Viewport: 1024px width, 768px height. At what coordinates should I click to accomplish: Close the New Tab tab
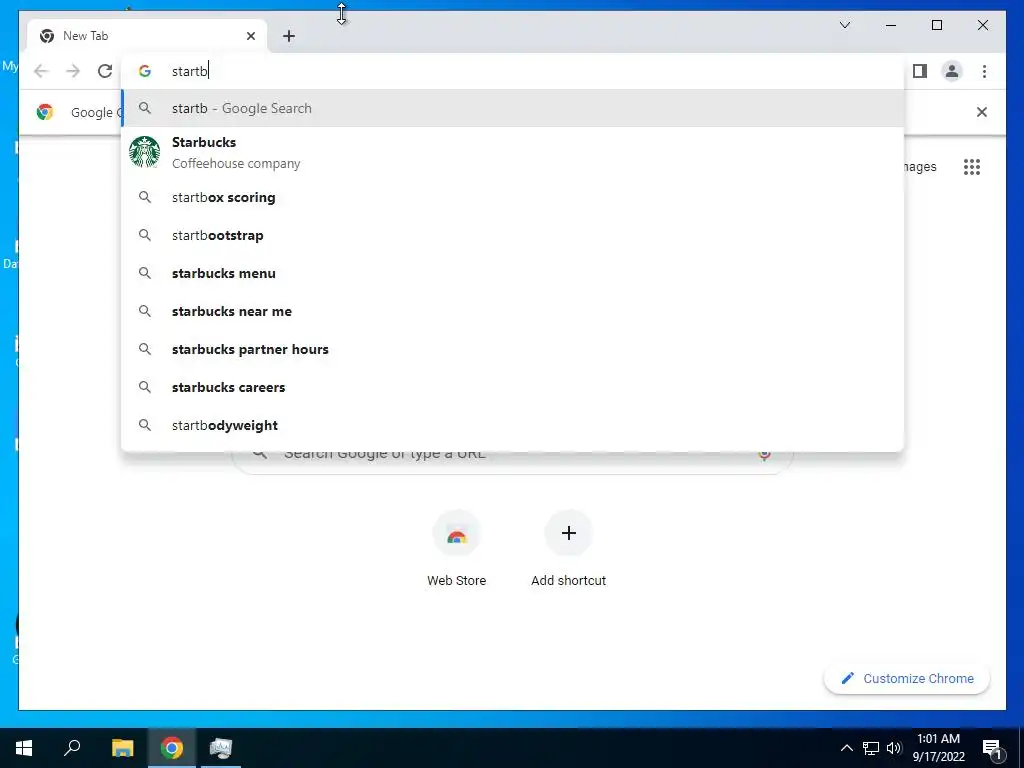point(251,36)
